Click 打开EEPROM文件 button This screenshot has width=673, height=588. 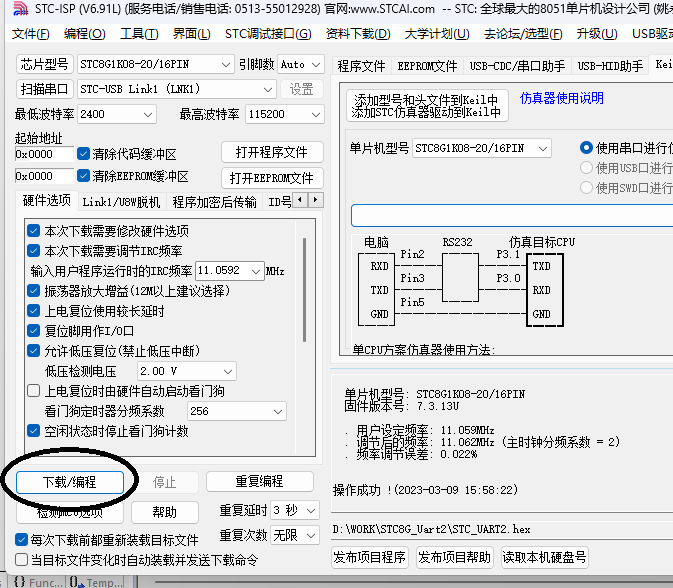click(x=272, y=178)
